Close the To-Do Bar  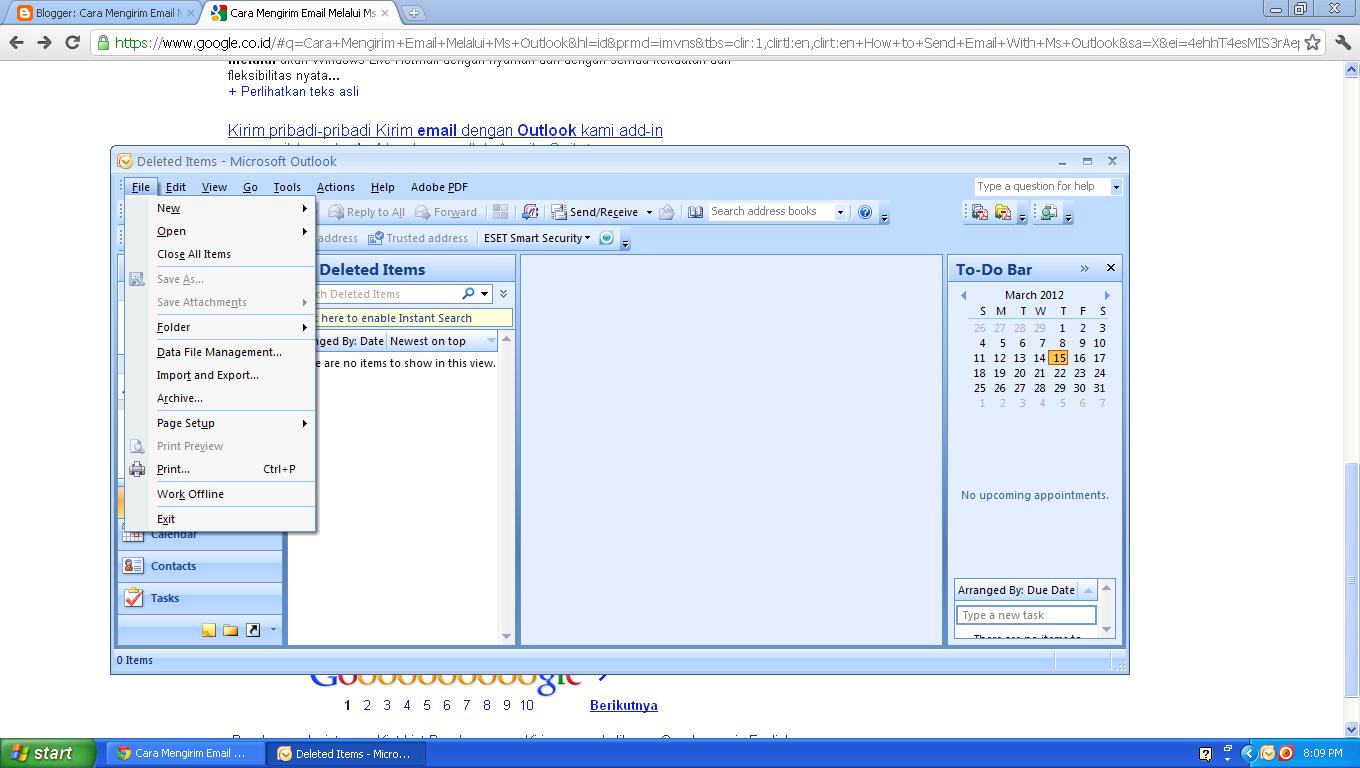1110,268
